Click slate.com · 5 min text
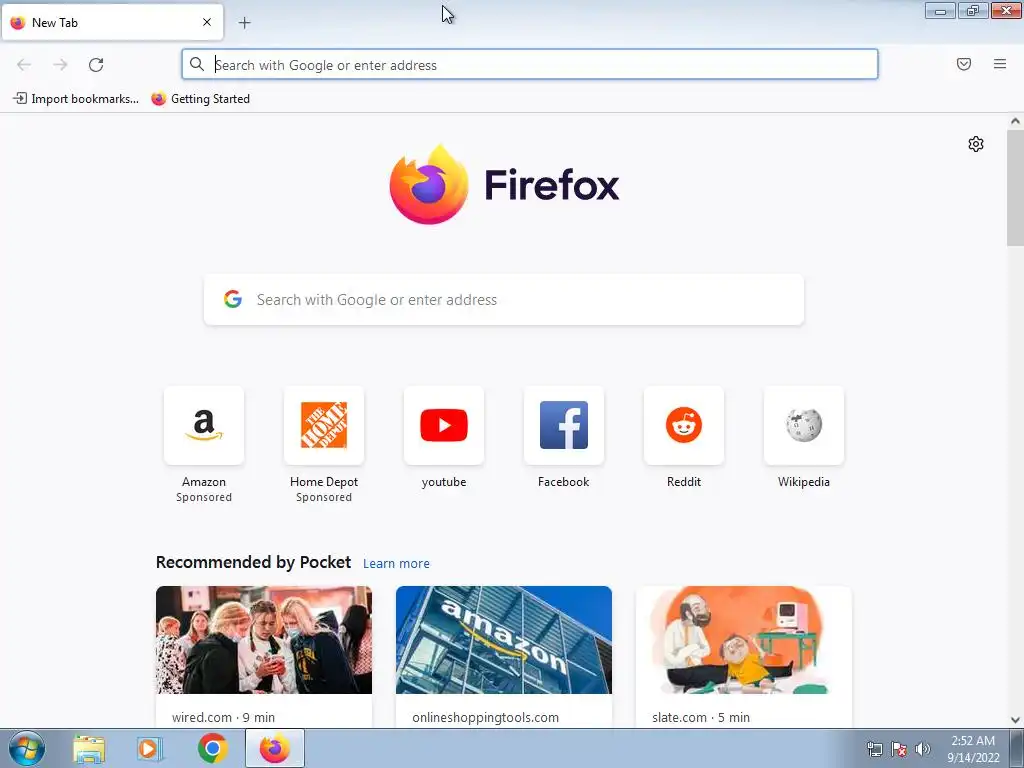 [x=701, y=717]
